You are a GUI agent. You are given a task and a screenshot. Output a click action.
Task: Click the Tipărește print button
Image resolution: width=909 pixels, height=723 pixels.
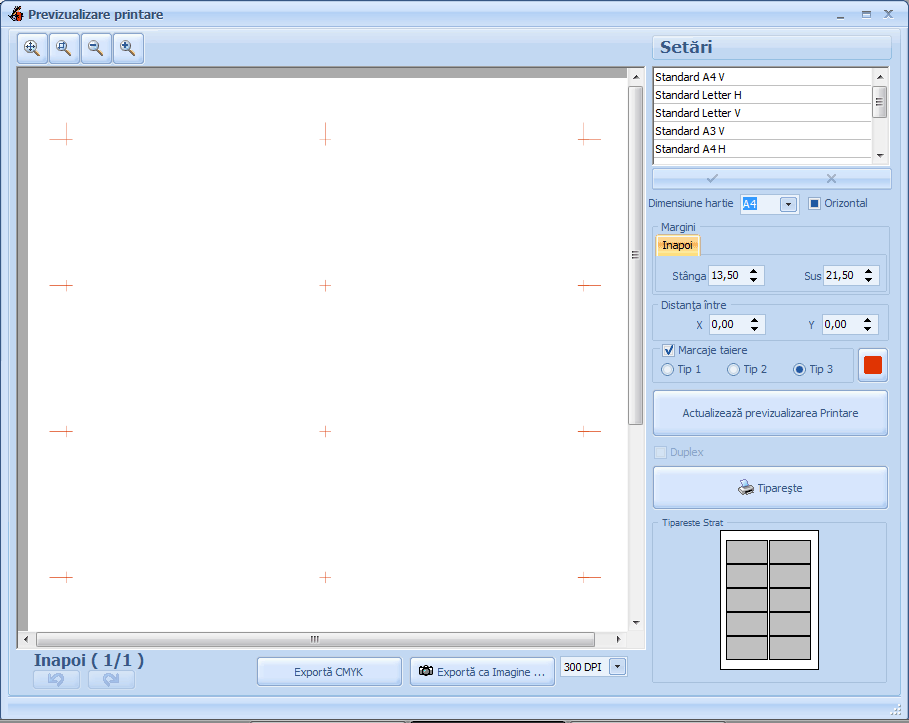coord(770,488)
